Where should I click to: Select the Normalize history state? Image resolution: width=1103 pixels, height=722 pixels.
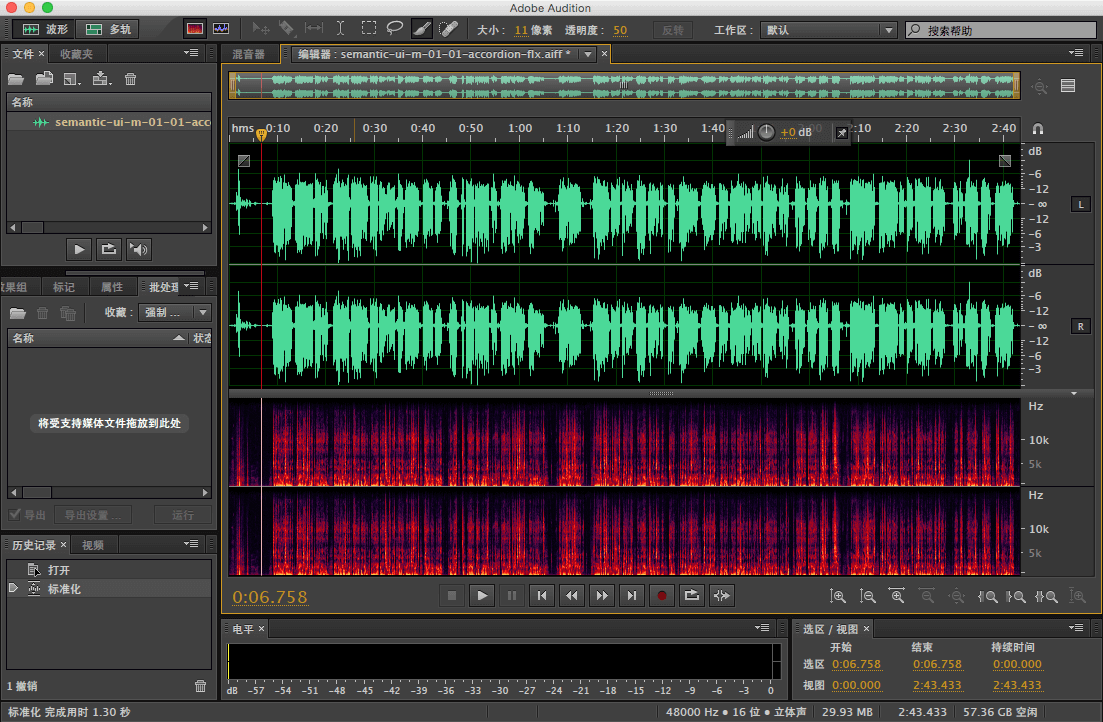coord(109,589)
